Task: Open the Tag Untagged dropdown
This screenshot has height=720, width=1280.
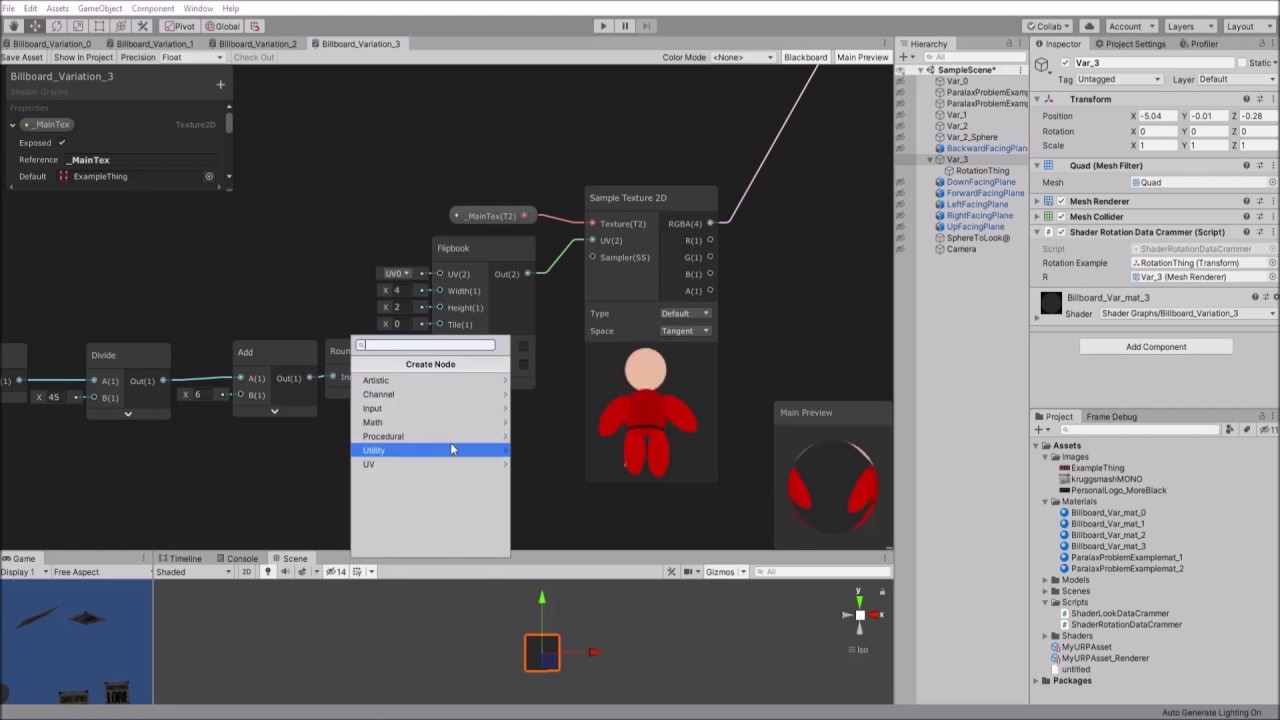Action: point(1119,79)
